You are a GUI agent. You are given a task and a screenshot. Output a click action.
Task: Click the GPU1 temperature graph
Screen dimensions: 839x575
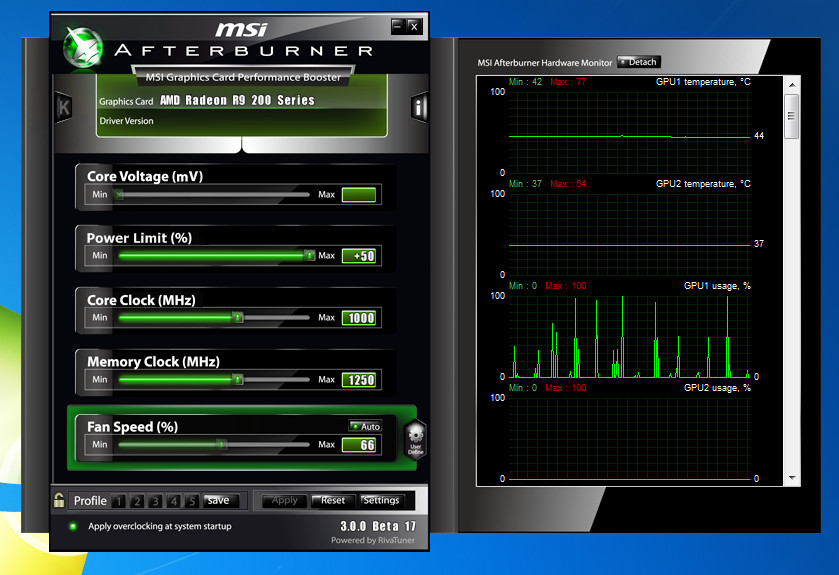click(629, 132)
